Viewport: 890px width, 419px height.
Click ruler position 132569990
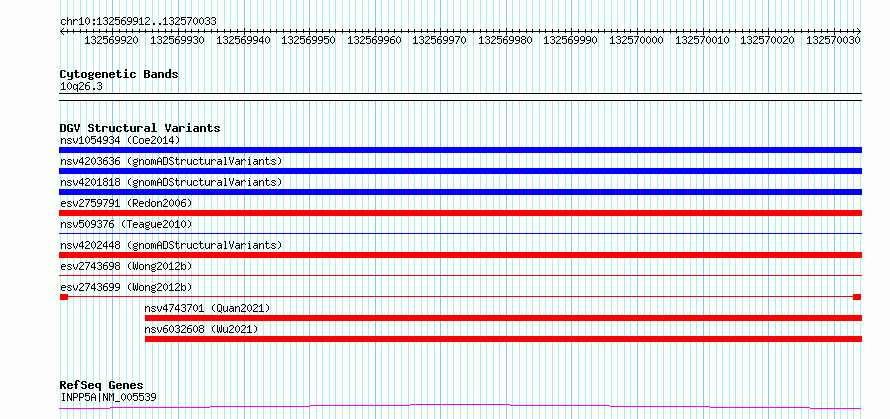point(570,40)
